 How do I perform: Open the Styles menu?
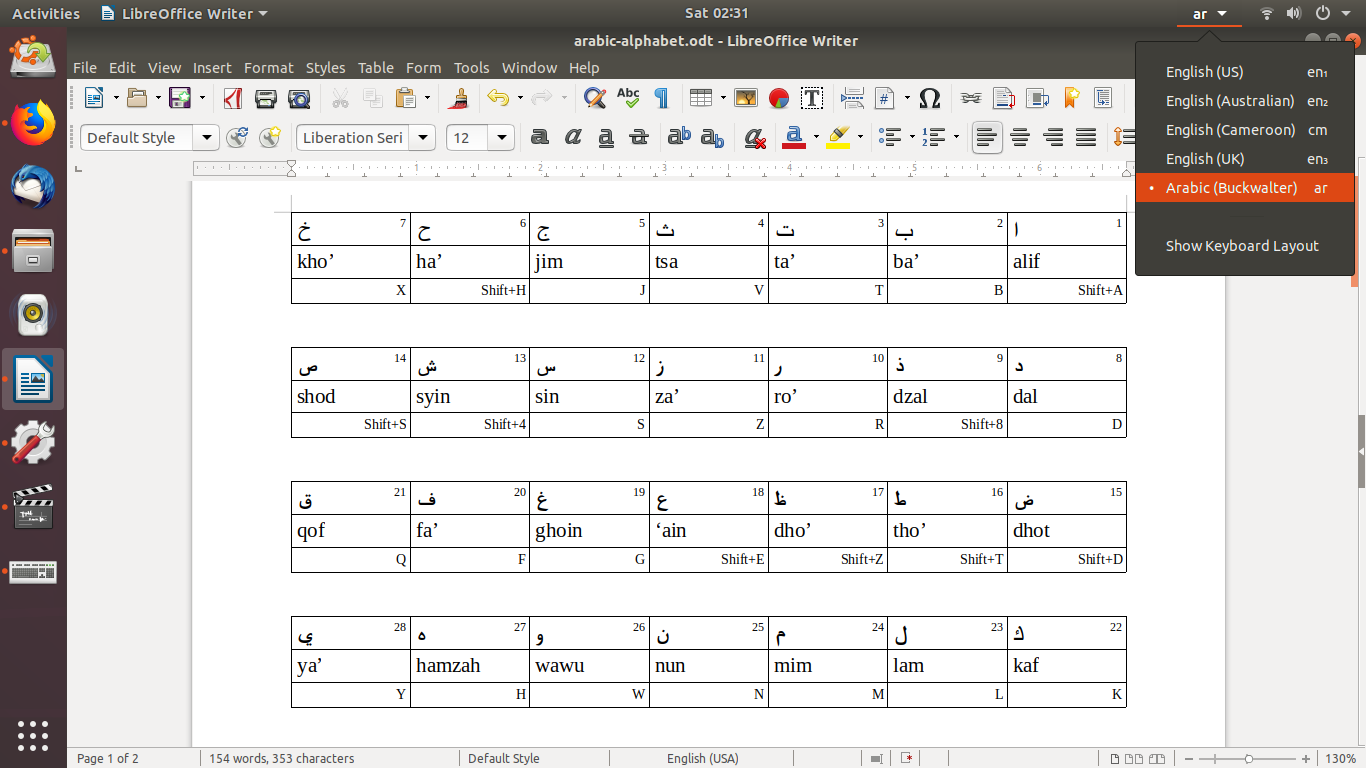(x=325, y=68)
